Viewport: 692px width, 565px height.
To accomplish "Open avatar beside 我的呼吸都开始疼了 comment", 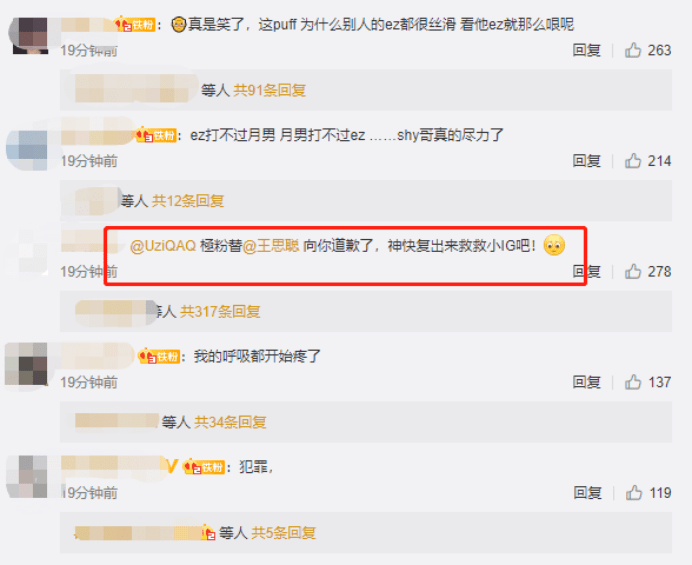I will click(x=26, y=364).
